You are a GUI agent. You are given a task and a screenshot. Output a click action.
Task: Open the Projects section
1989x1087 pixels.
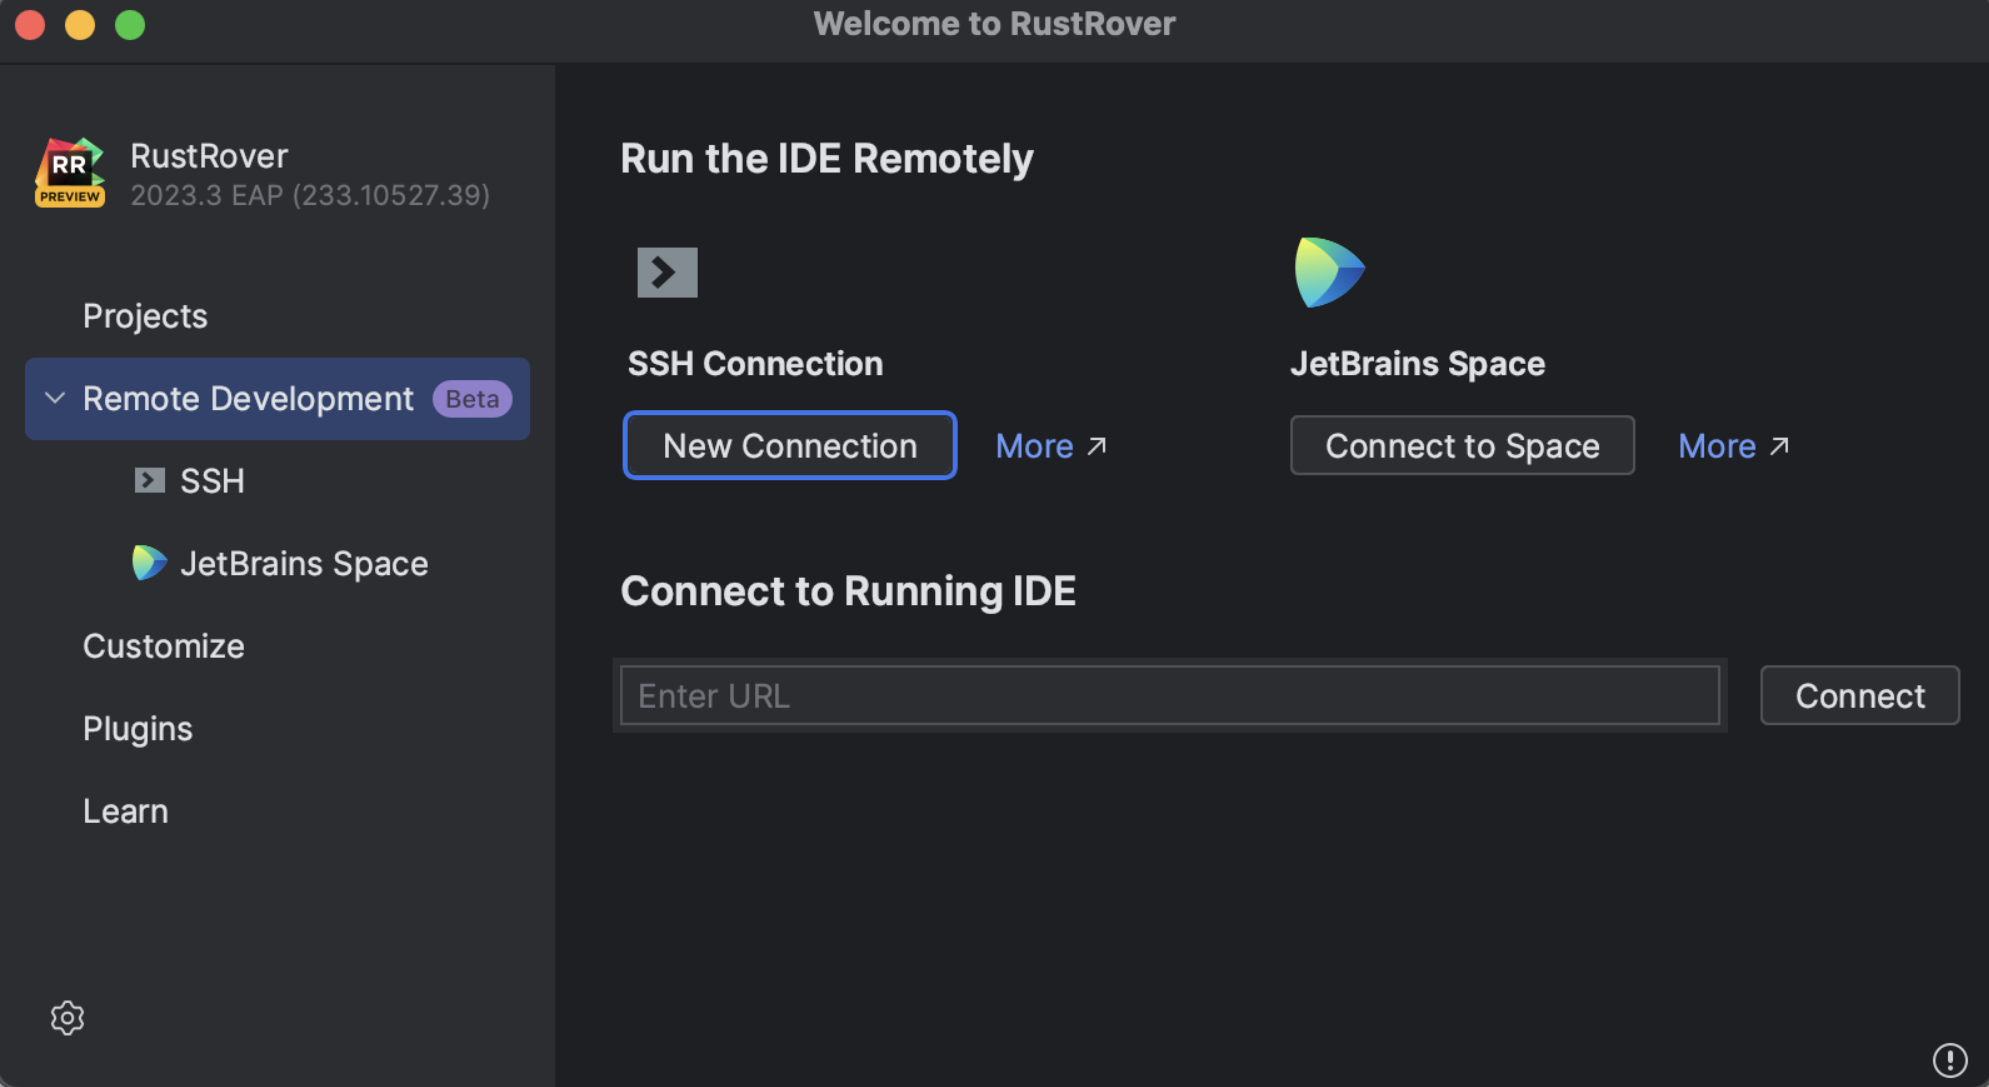tap(145, 316)
